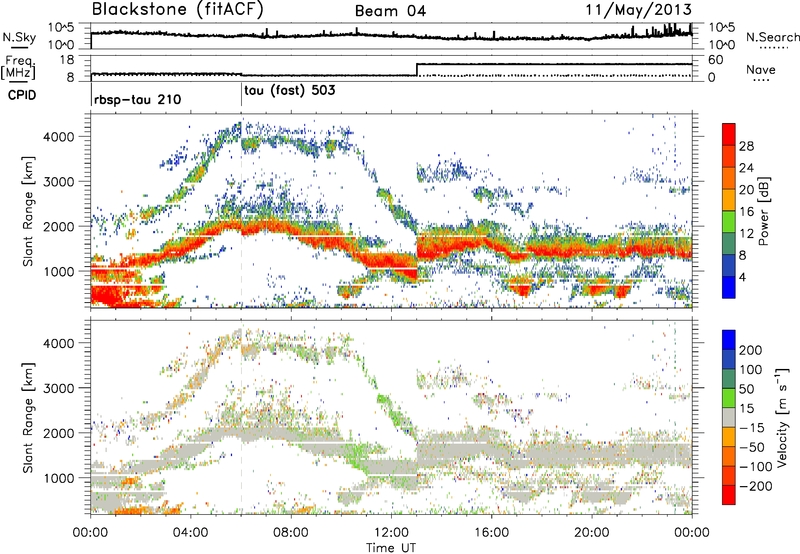
Task: Click the date '11/May/2013'
Action: click(638, 10)
